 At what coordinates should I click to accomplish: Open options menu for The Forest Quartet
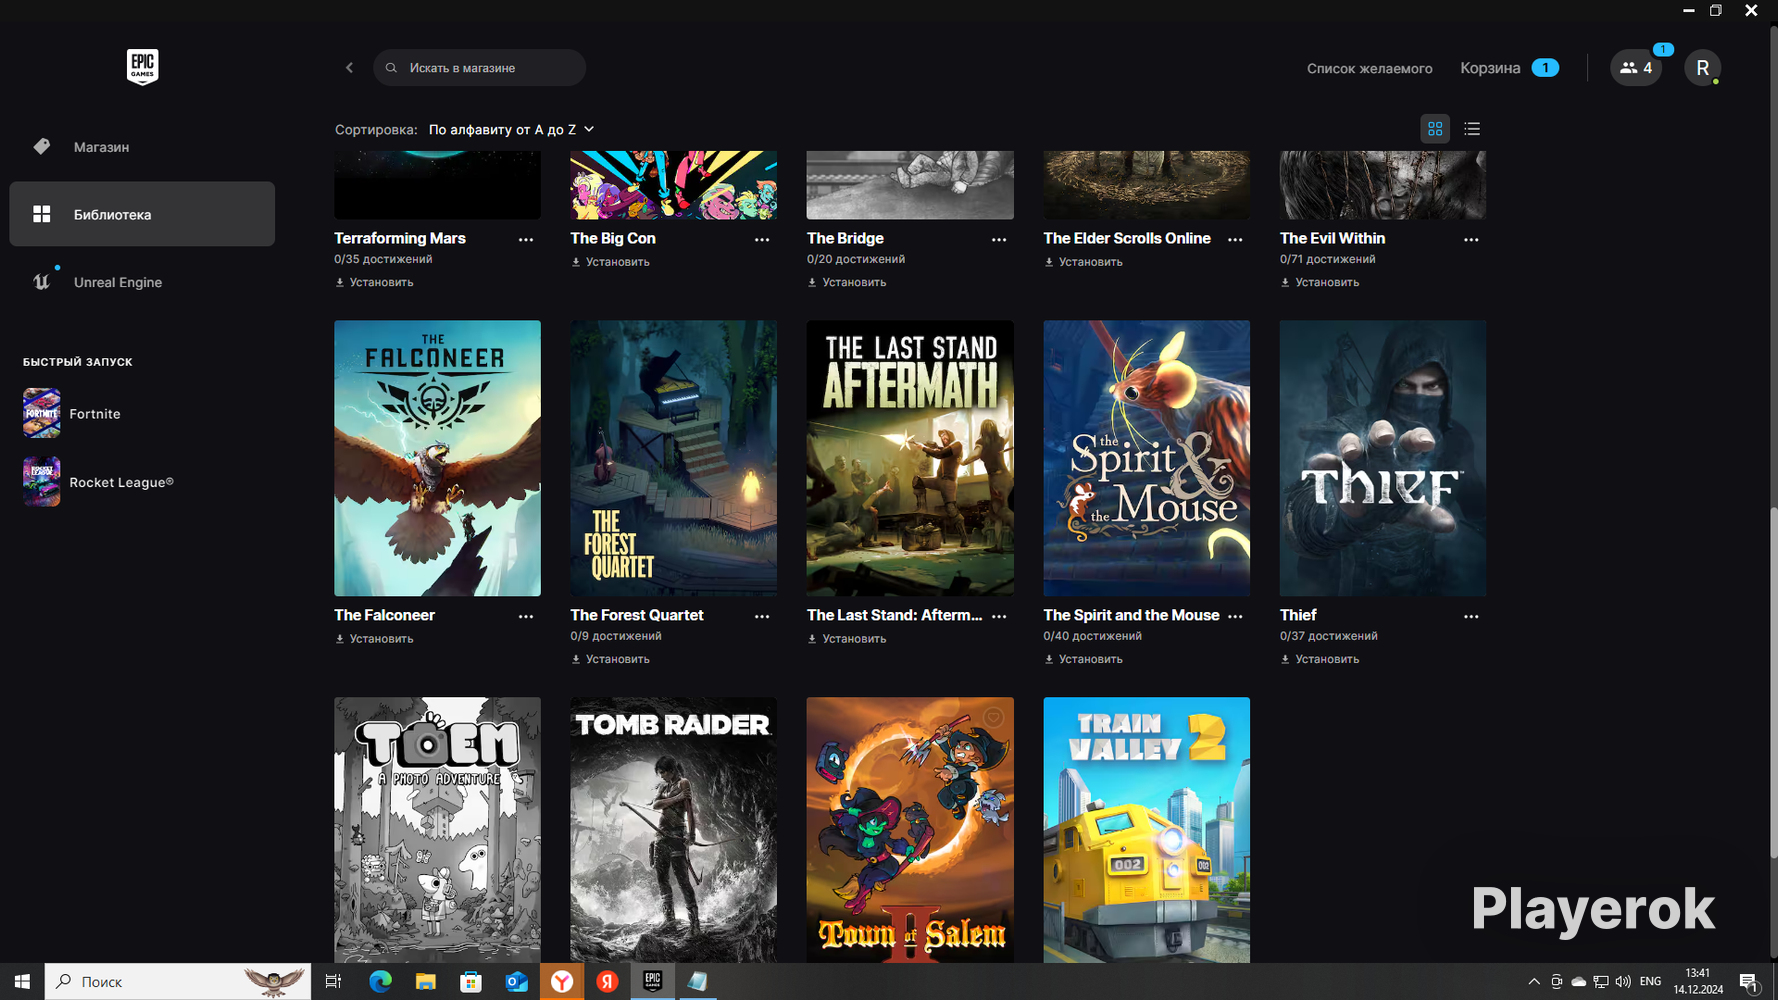pos(762,617)
